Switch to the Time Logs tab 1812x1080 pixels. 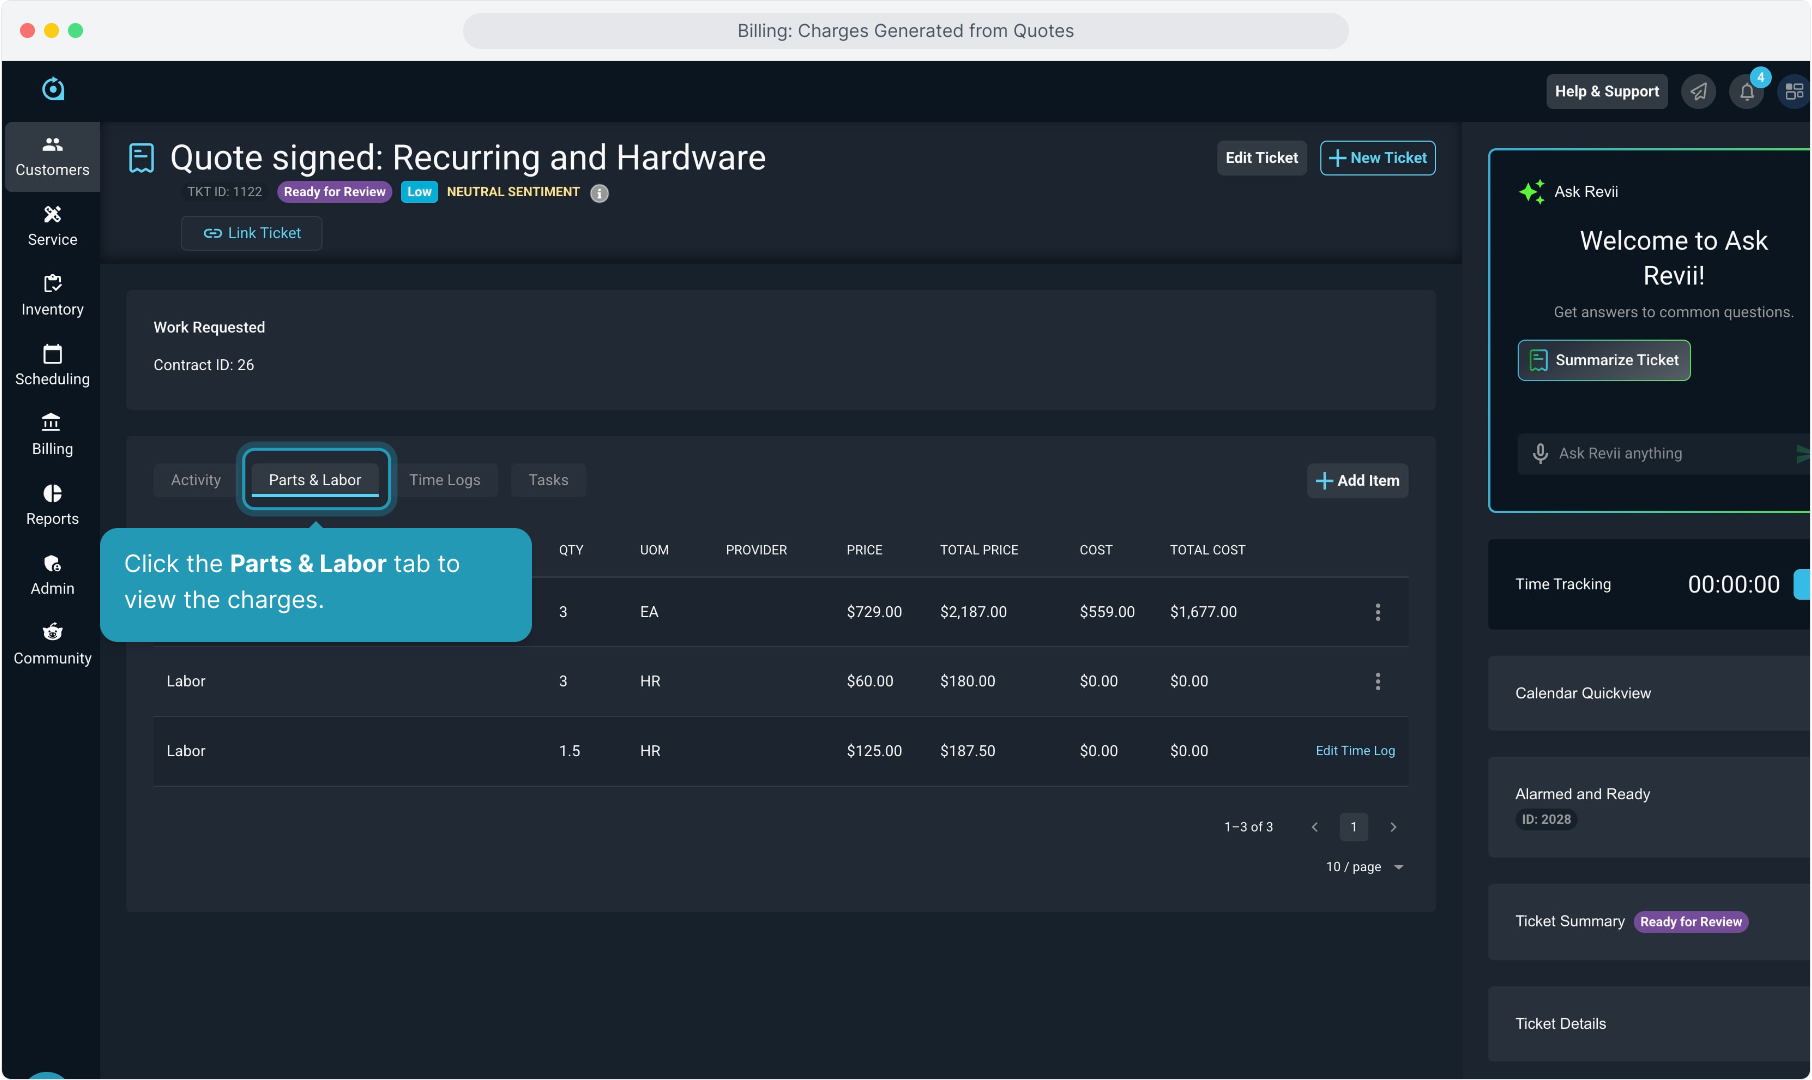tap(444, 480)
